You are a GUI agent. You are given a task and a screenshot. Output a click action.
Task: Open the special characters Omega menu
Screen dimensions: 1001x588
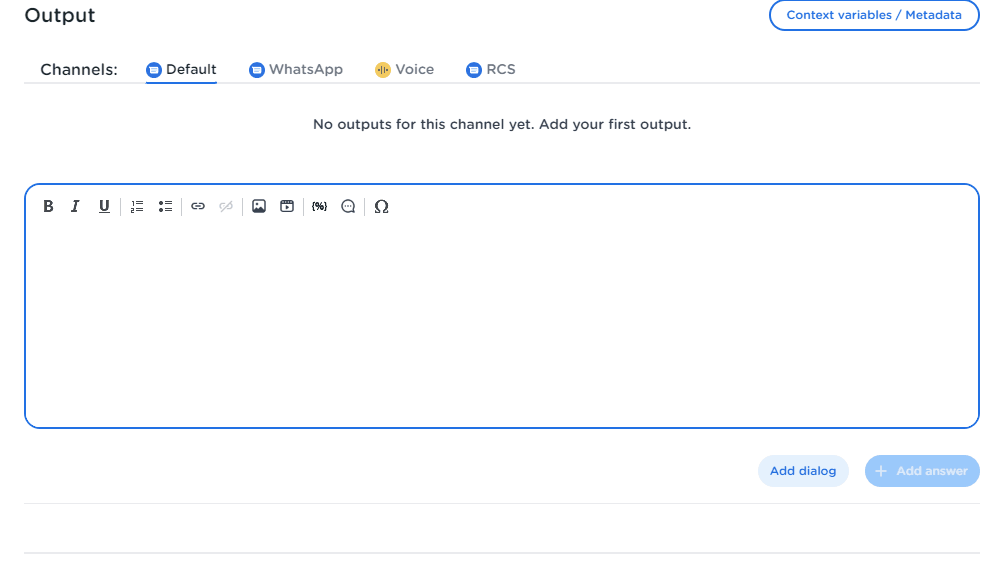point(381,206)
